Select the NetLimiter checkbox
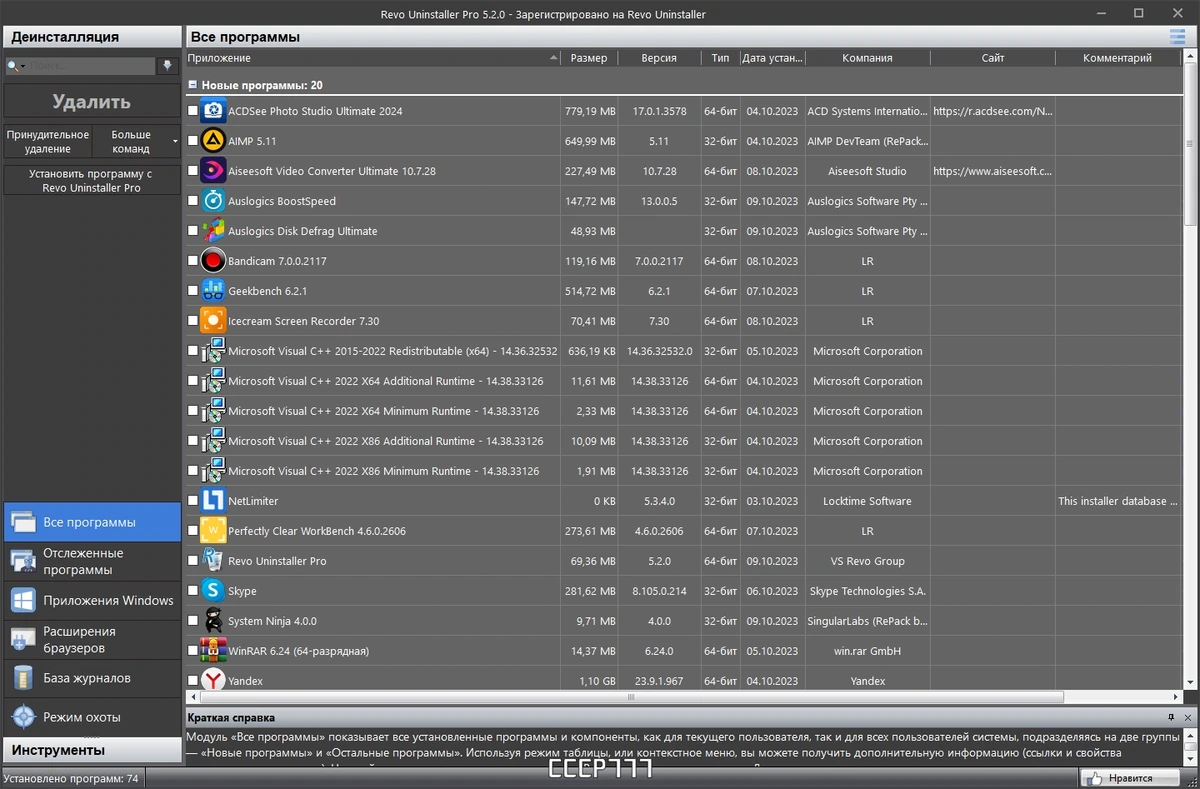Viewport: 1200px width, 789px height. 193,501
